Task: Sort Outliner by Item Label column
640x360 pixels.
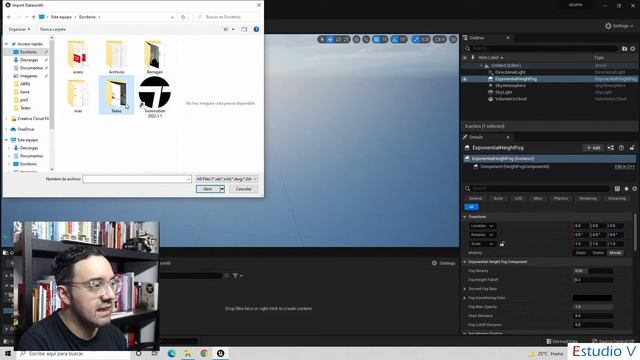Action: (491, 58)
